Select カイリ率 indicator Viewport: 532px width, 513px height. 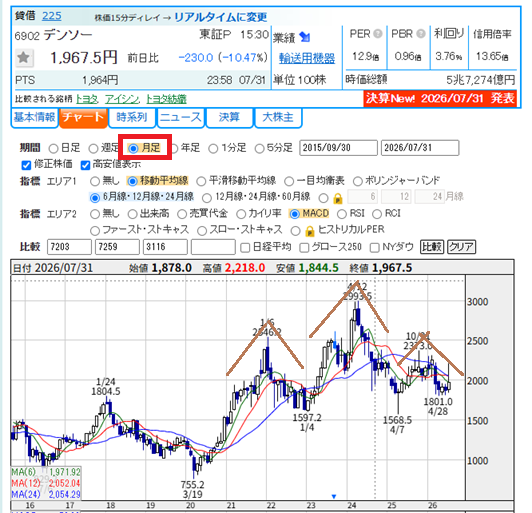(x=241, y=214)
